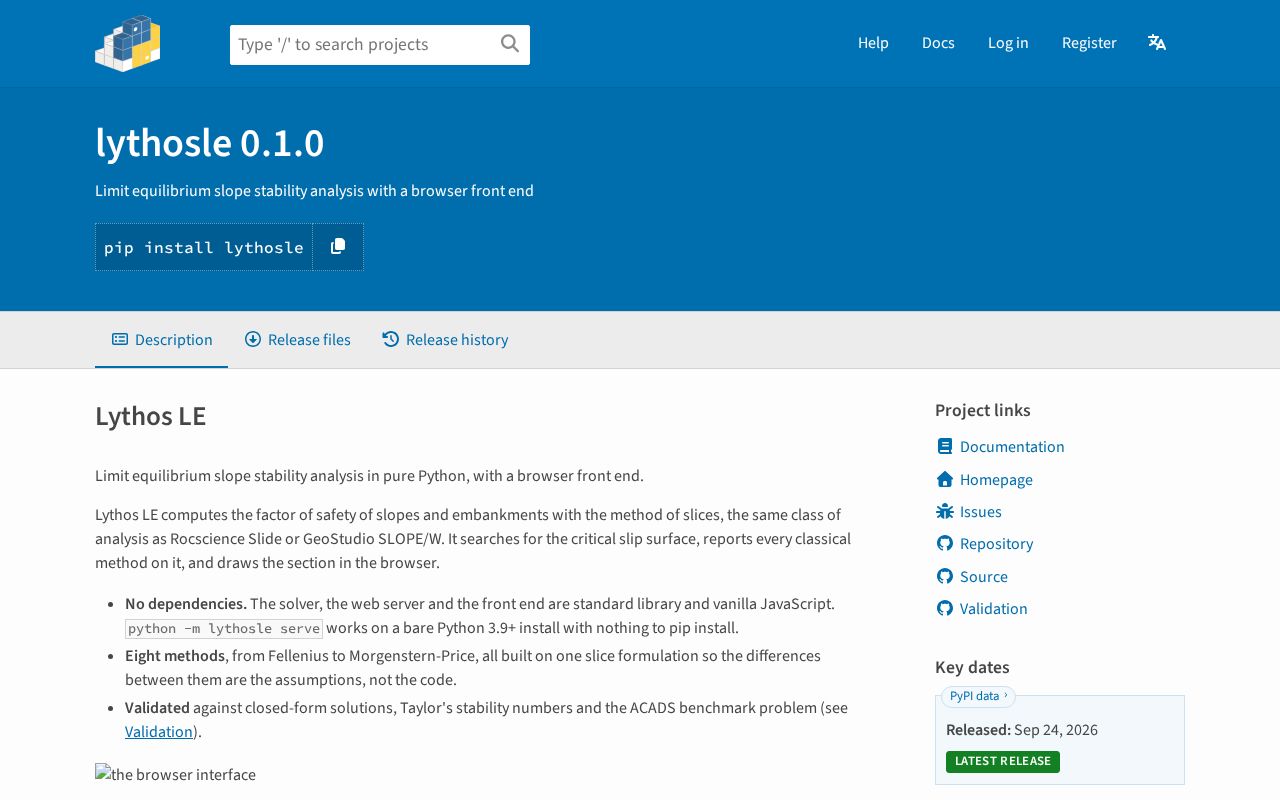Switch to Release history tab
The image size is (1280, 800).
pos(446,340)
